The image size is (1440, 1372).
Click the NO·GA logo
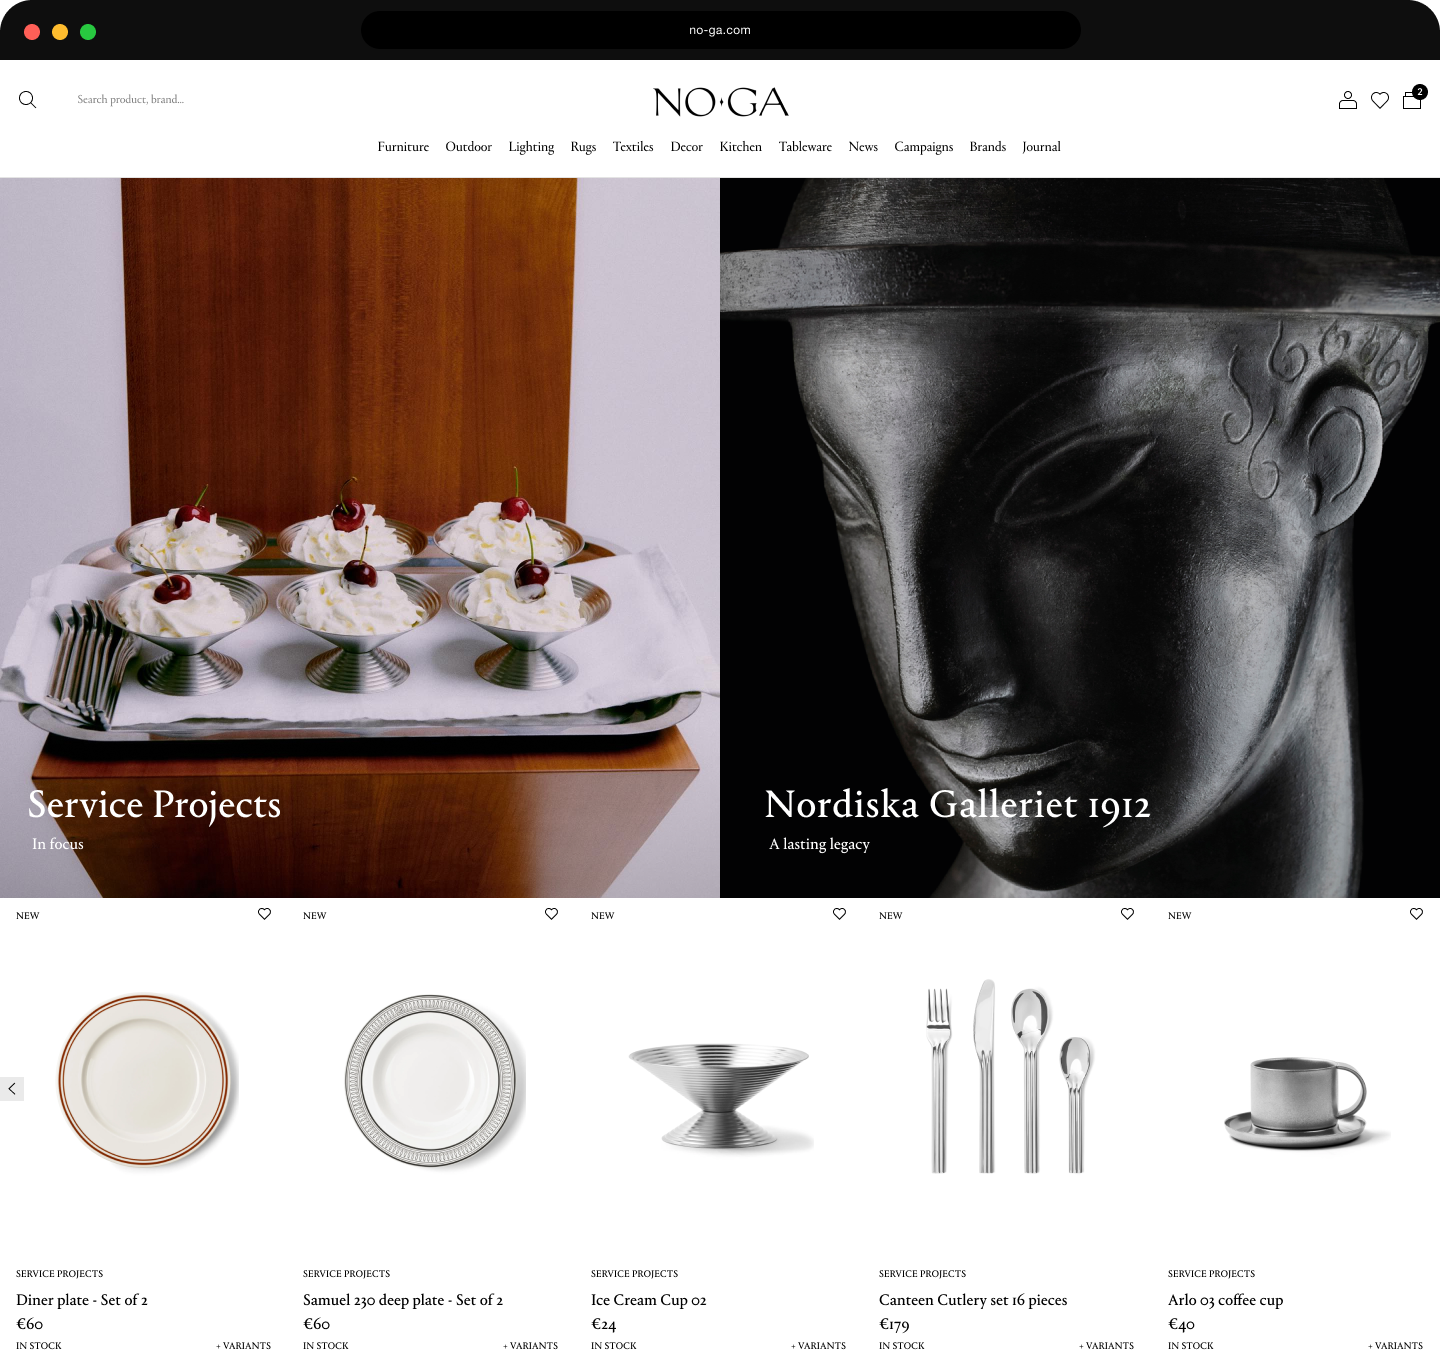[721, 102]
